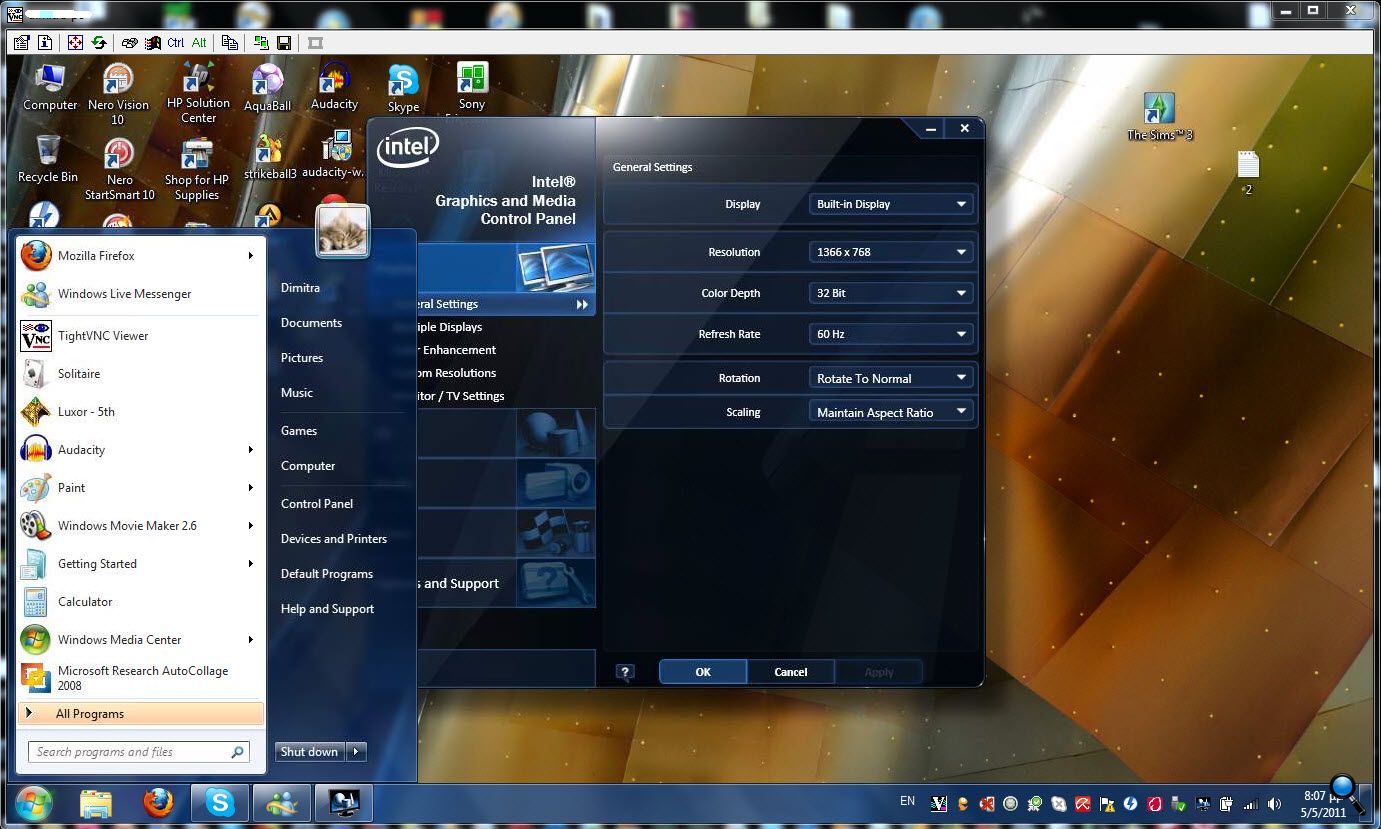Screen dimensions: 1381x829
Task: Launch TightVNC Viewer from Start menu
Action: tap(140, 336)
